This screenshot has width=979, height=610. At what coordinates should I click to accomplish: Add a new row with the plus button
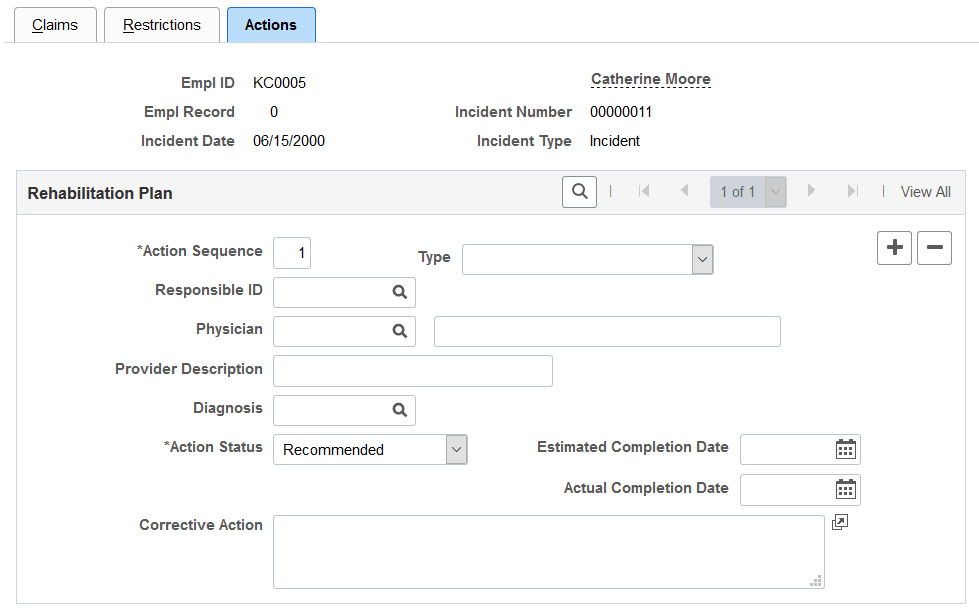pos(894,248)
